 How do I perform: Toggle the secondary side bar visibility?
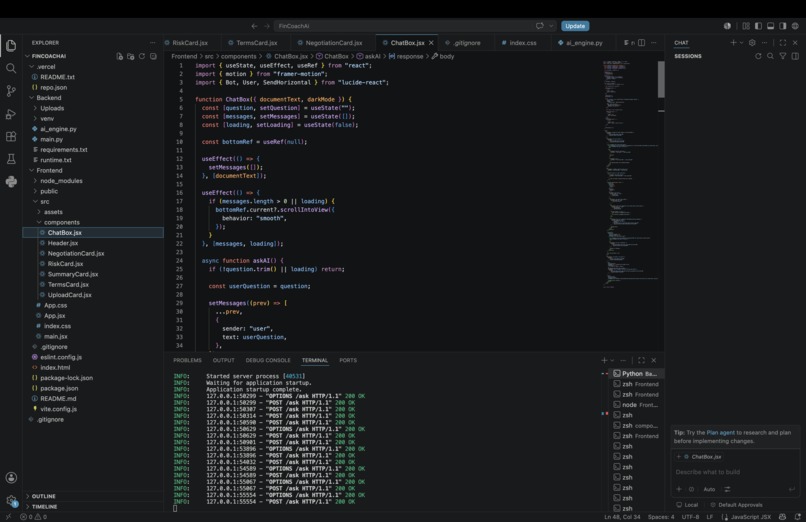pos(783,26)
